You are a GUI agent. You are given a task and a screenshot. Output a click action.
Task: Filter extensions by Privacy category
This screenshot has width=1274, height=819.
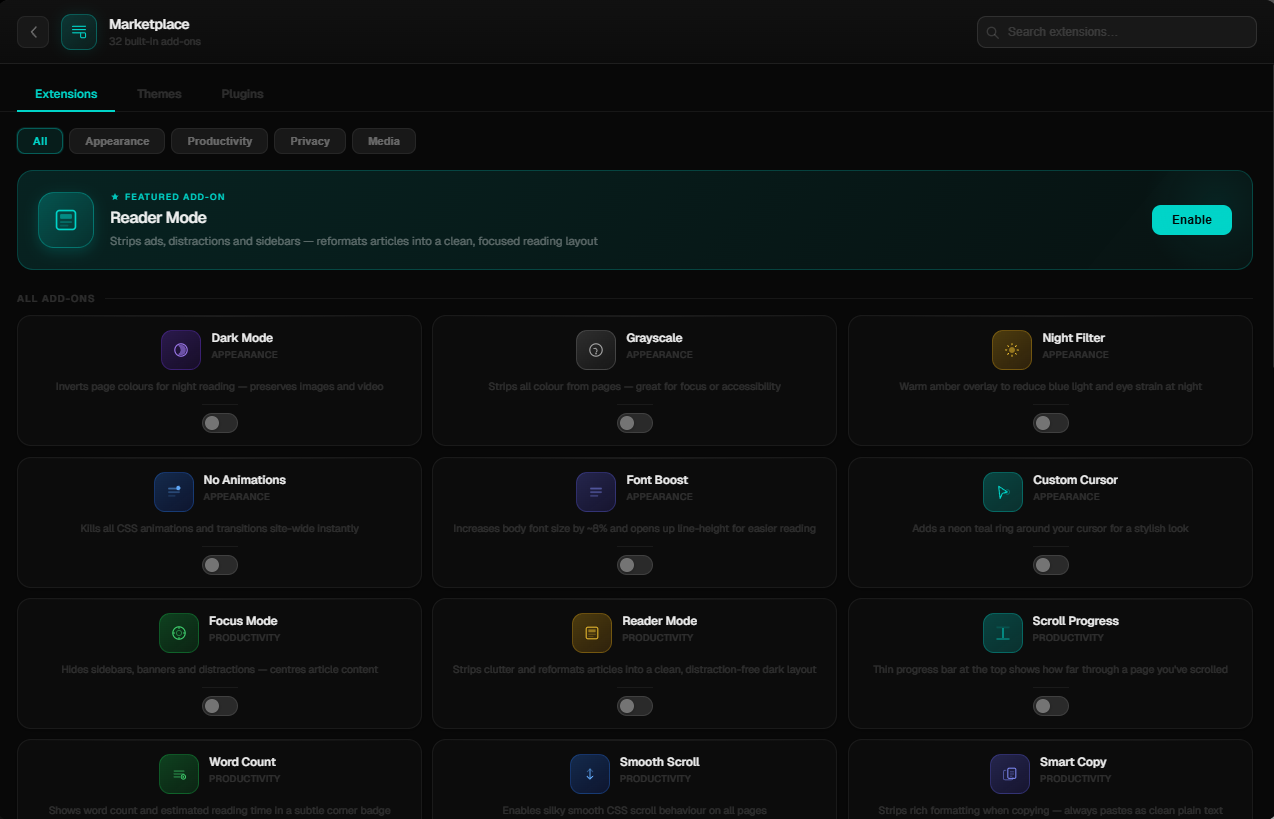[309, 141]
